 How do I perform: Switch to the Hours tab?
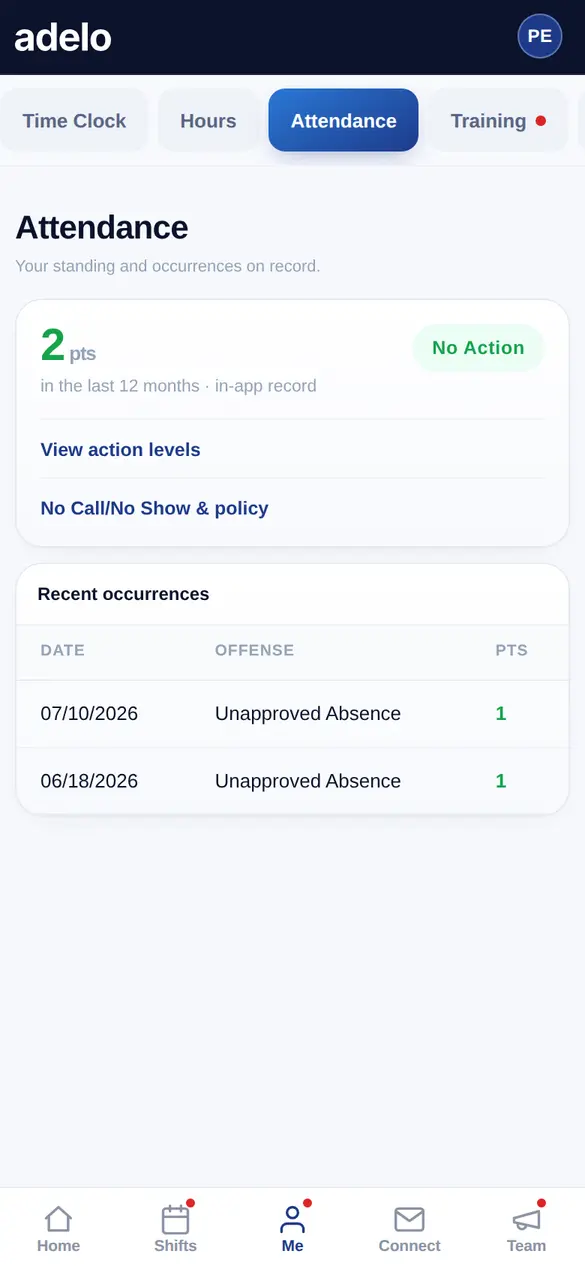coord(208,121)
